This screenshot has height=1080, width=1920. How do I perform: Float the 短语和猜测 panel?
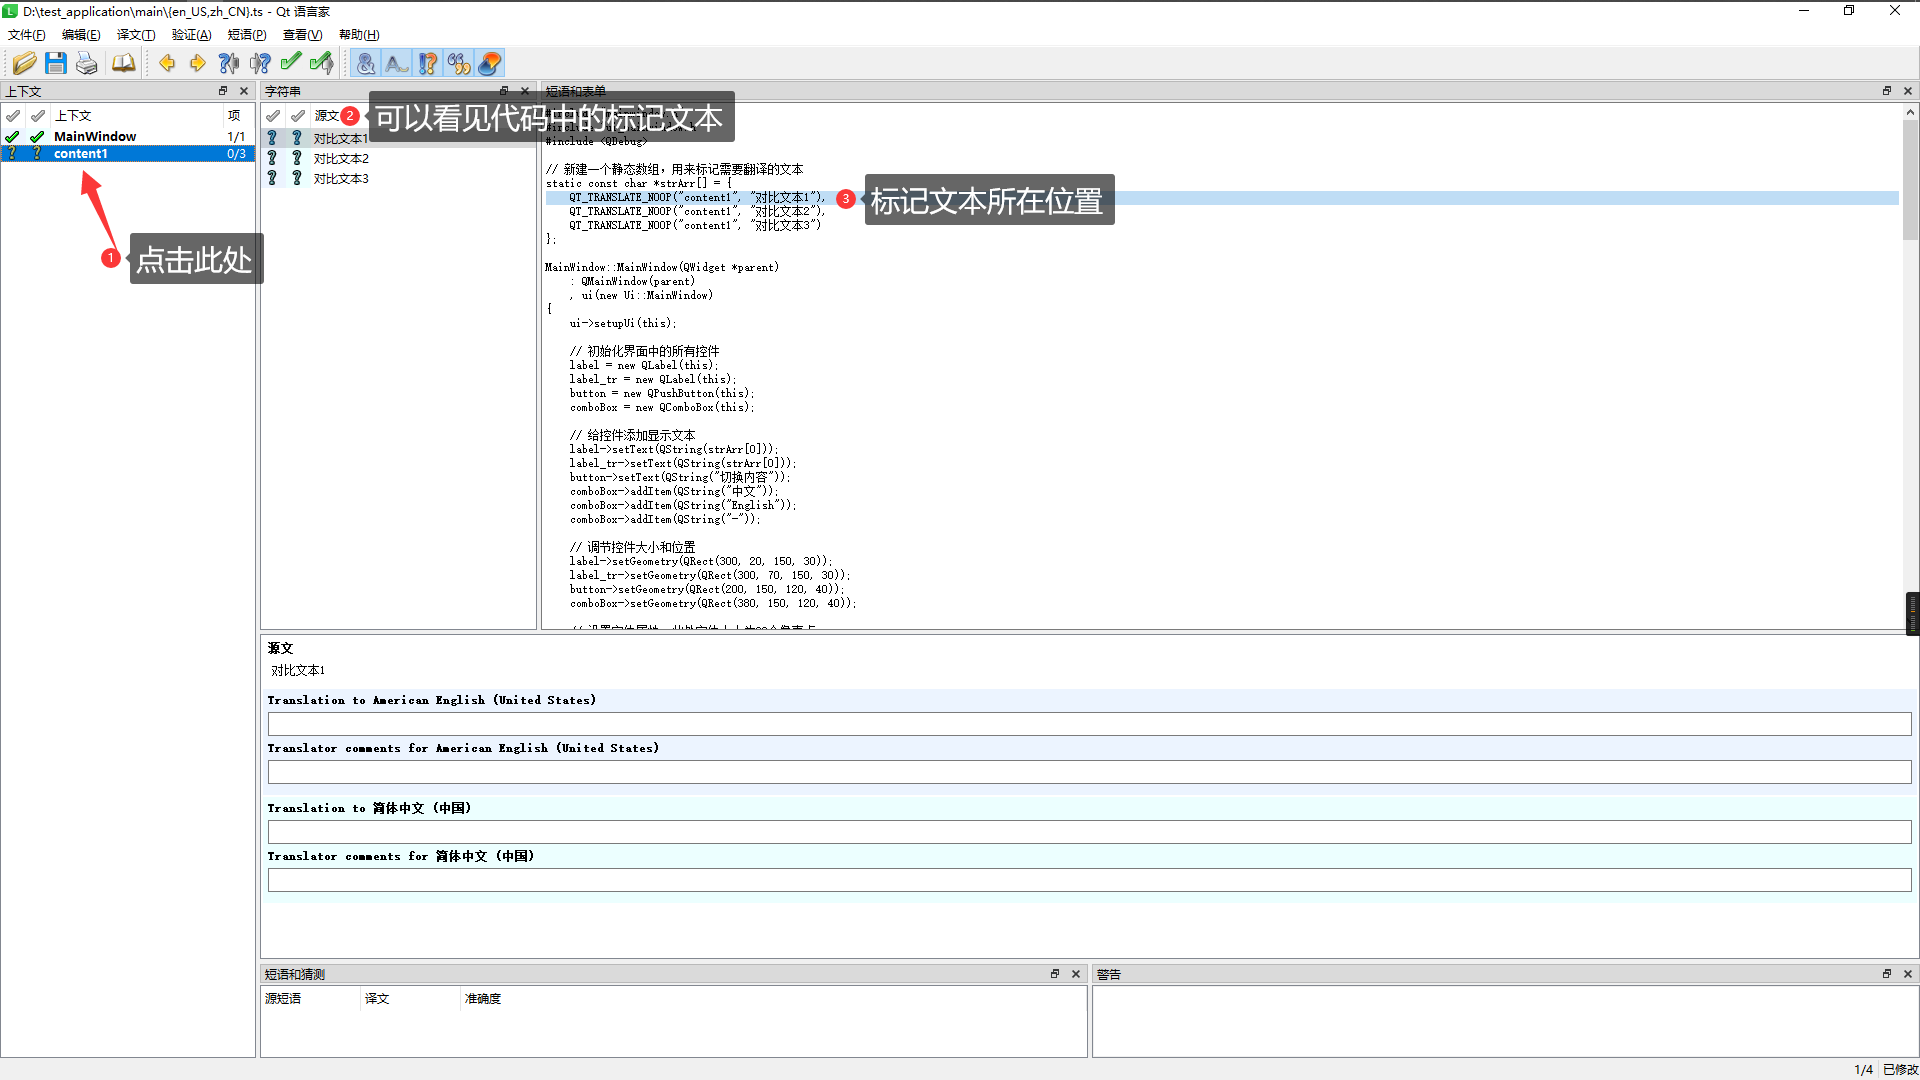(x=1055, y=974)
